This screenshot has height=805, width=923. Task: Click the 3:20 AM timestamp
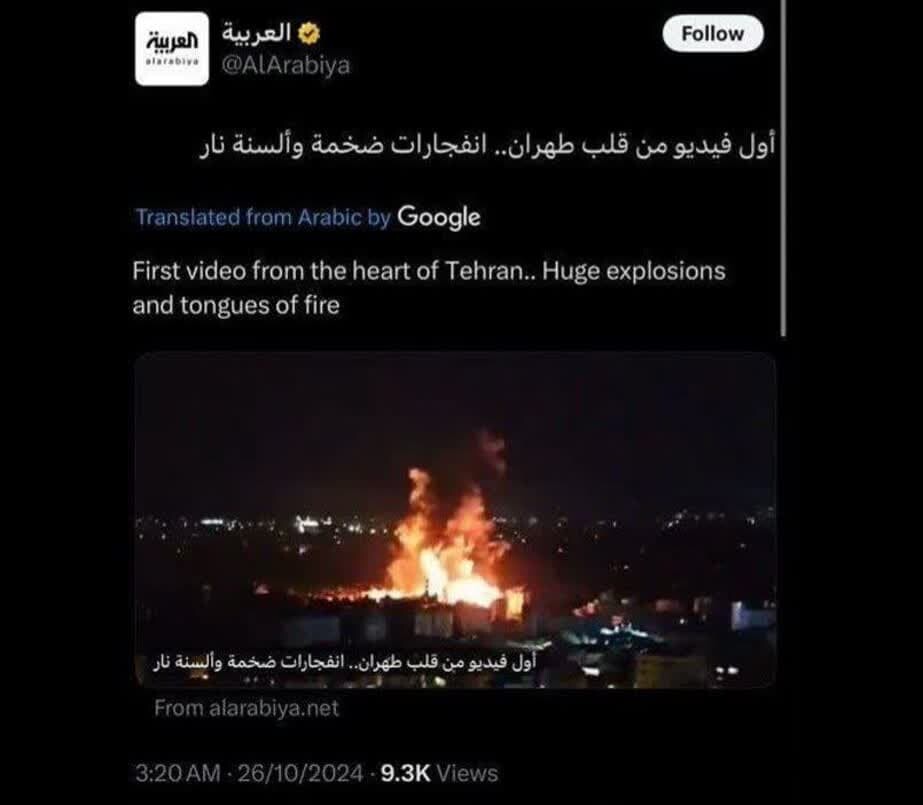pyautogui.click(x=178, y=773)
